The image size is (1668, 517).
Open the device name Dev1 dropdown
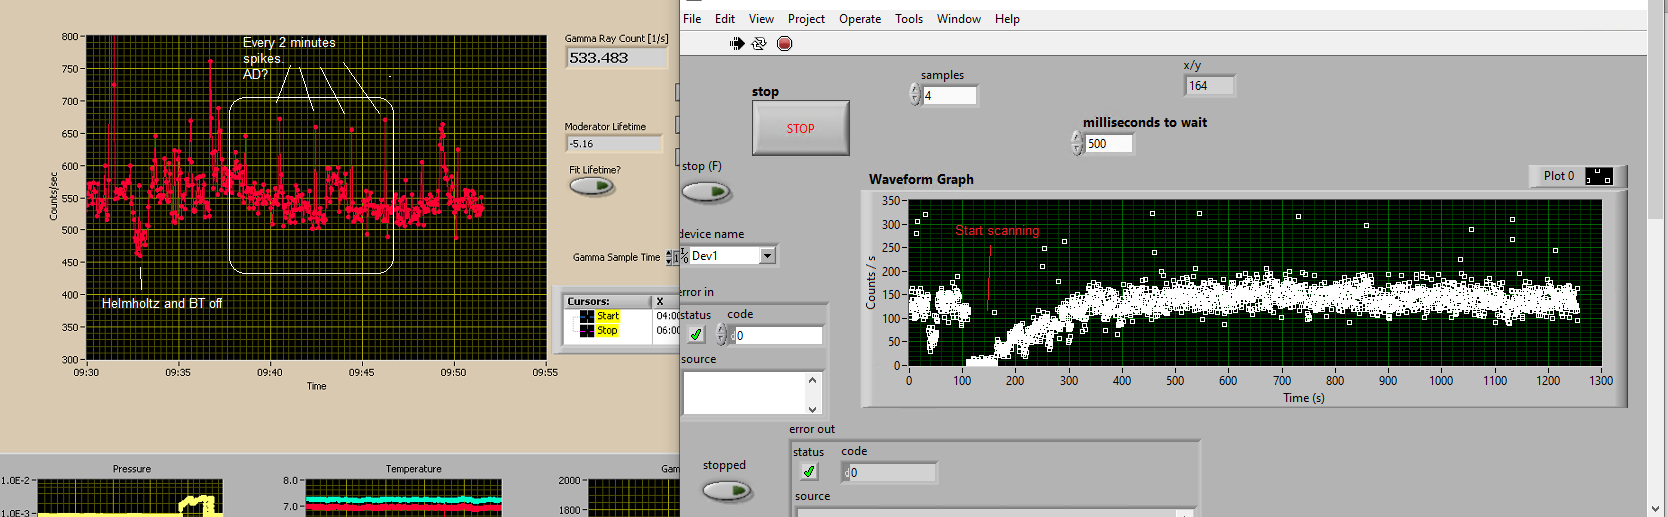(767, 256)
